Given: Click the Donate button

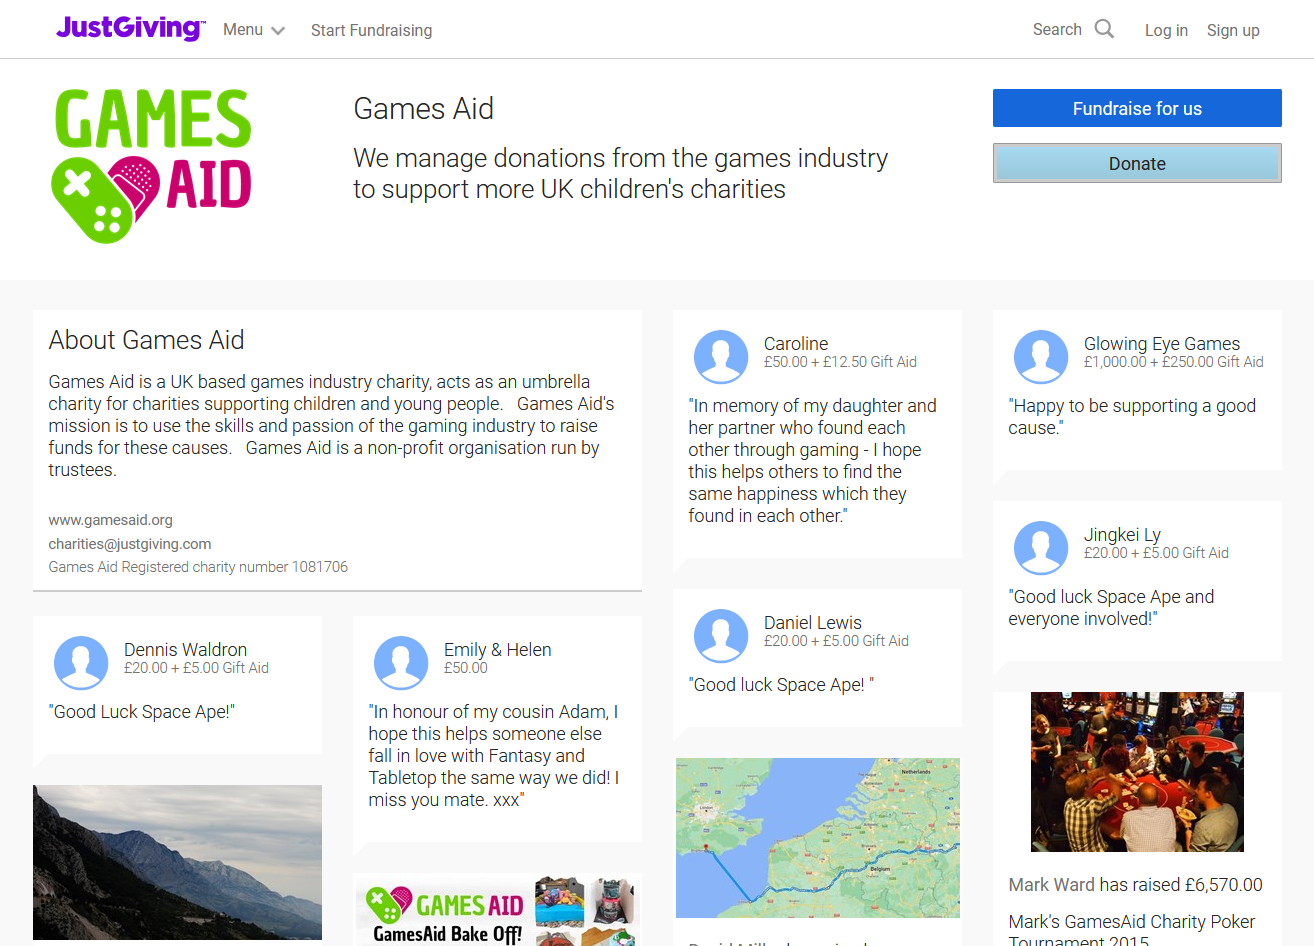Looking at the screenshot, I should (1137, 163).
